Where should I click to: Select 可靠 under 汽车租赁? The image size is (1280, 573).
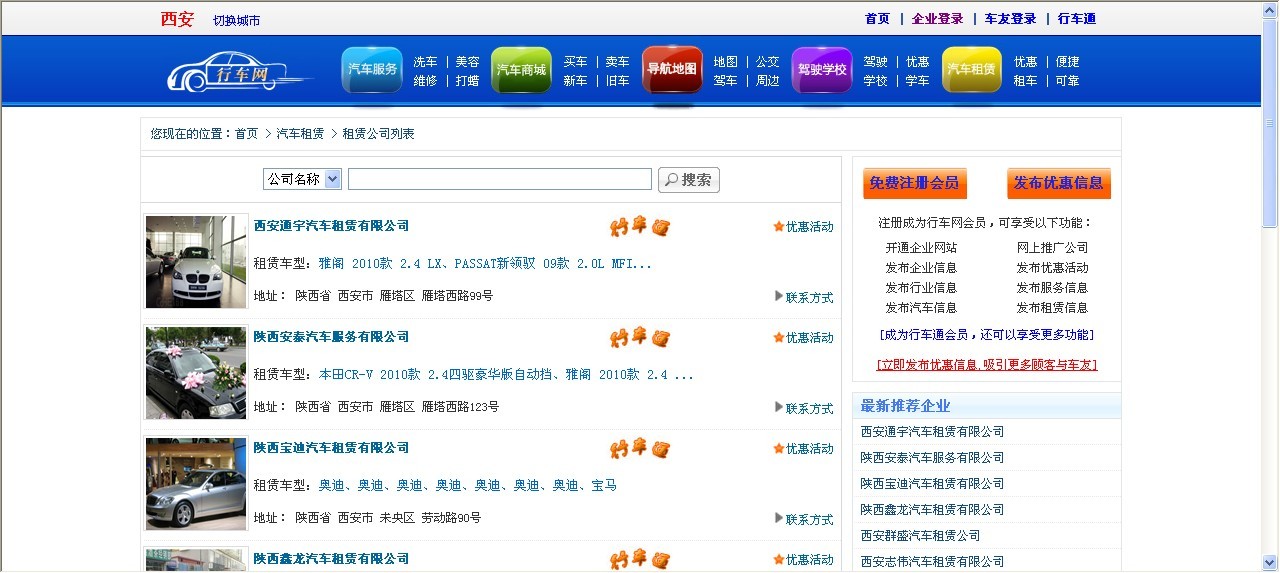(1068, 81)
